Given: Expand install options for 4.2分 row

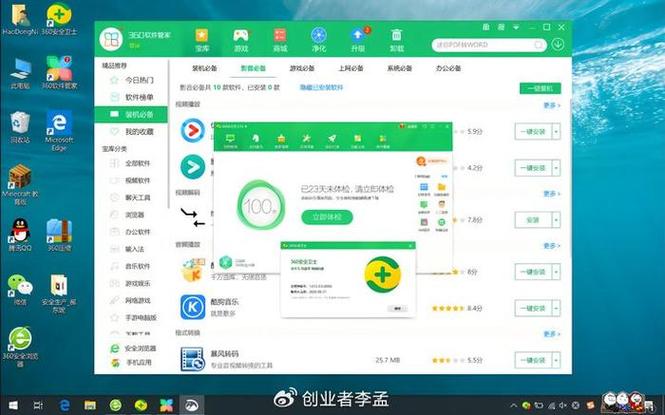Looking at the screenshot, I should coord(556,168).
